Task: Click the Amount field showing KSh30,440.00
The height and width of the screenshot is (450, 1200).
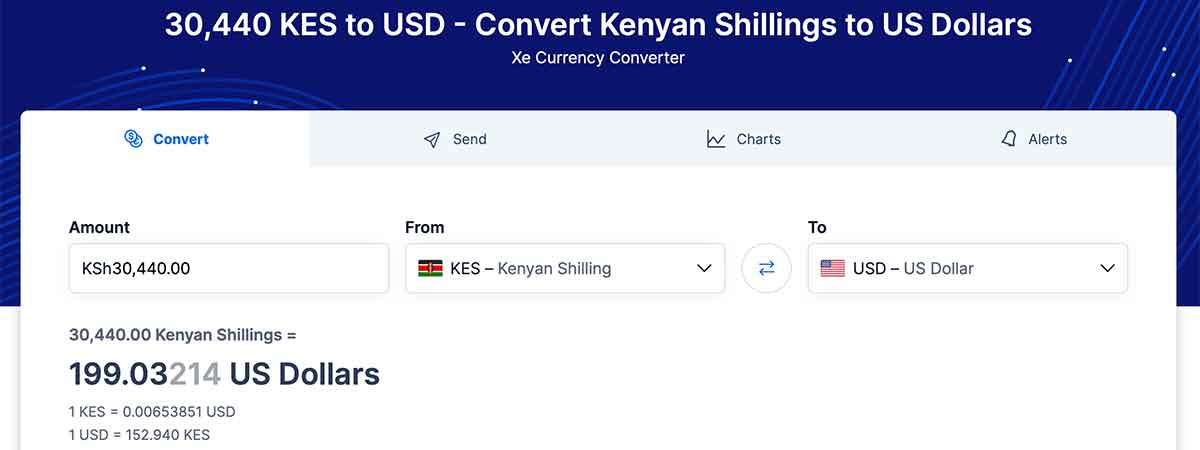Action: [229, 268]
